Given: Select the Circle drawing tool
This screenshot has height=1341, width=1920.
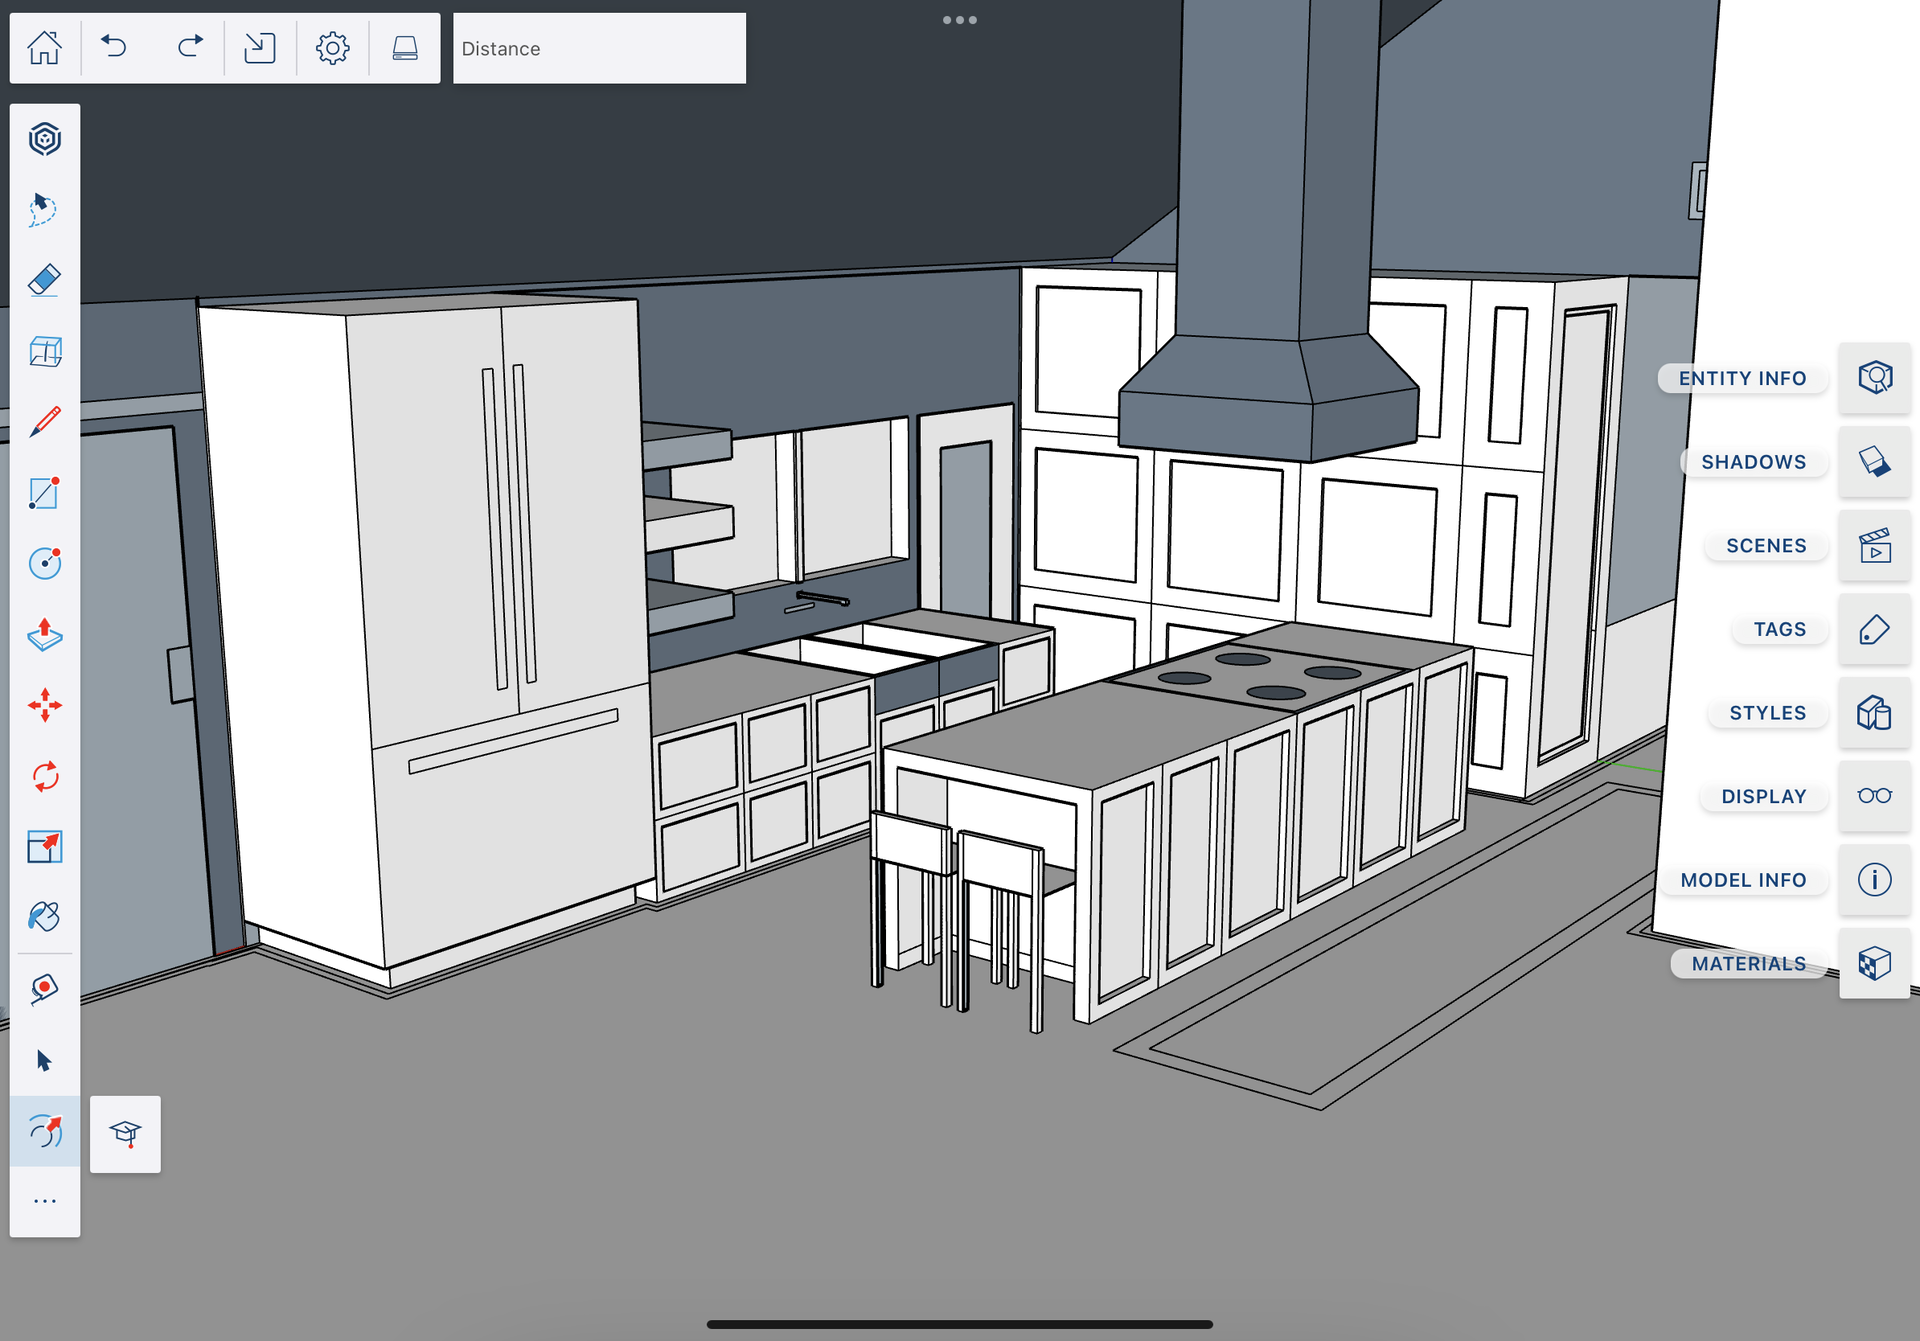Looking at the screenshot, I should pos(44,563).
